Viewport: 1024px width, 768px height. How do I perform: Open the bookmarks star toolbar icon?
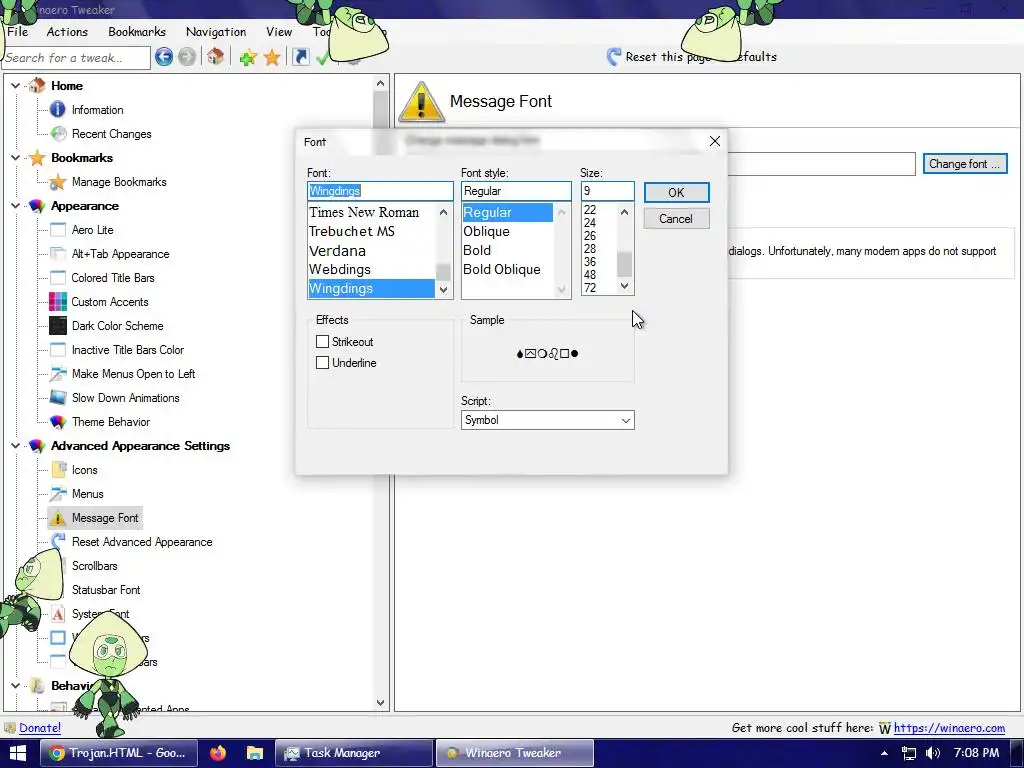tap(272, 57)
